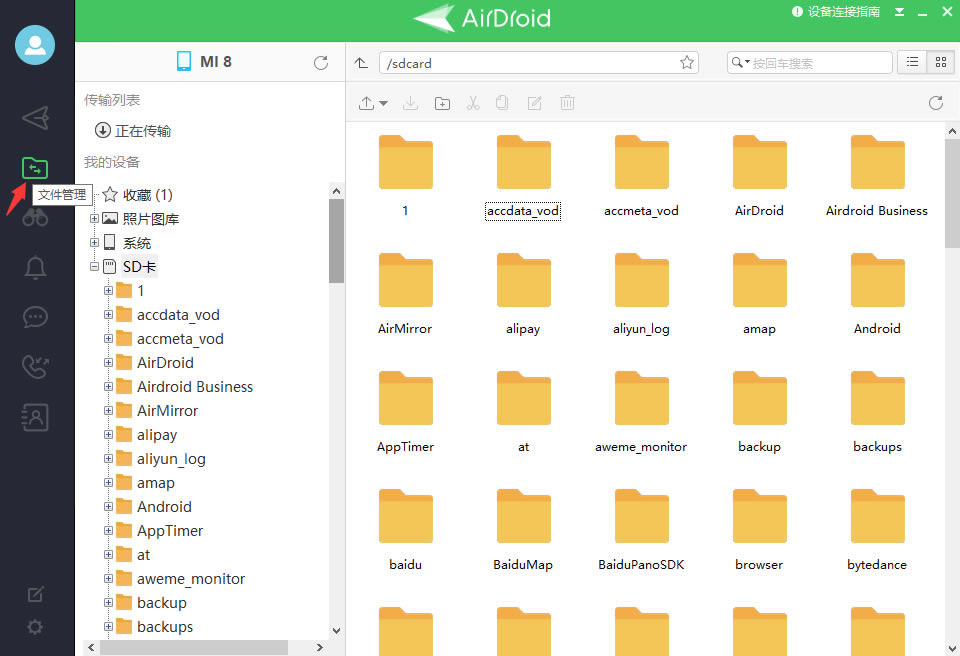The image size is (960, 656).
Task: Click the settings gear icon
Action: coord(35,626)
